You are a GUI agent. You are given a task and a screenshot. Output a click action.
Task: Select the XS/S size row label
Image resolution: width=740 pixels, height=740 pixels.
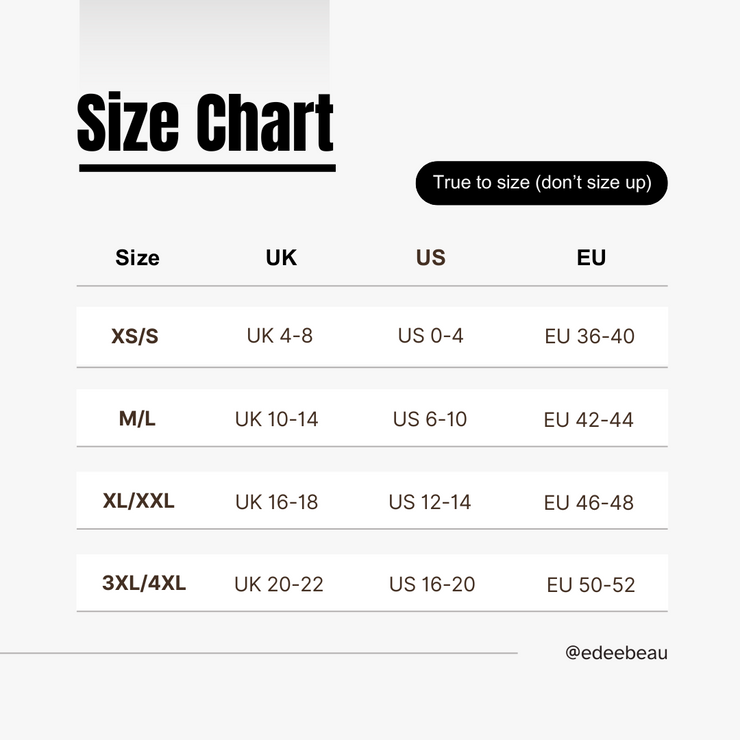135,336
